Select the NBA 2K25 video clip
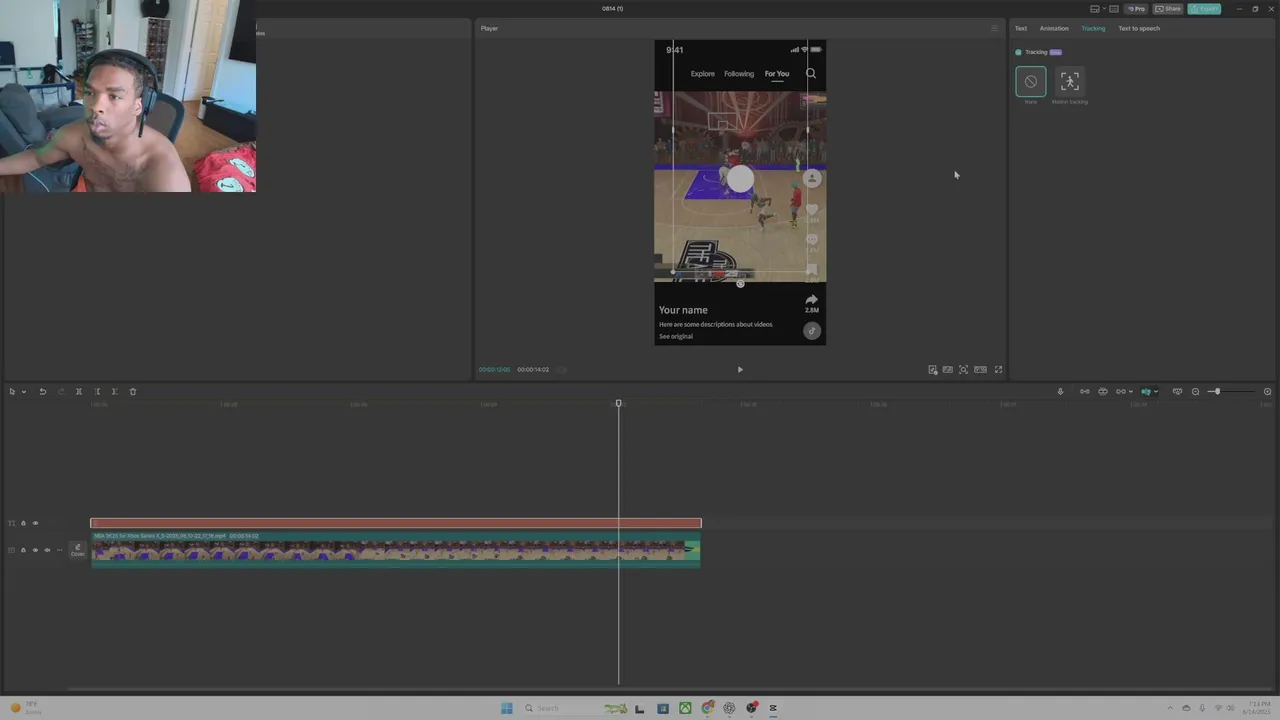 click(396, 550)
